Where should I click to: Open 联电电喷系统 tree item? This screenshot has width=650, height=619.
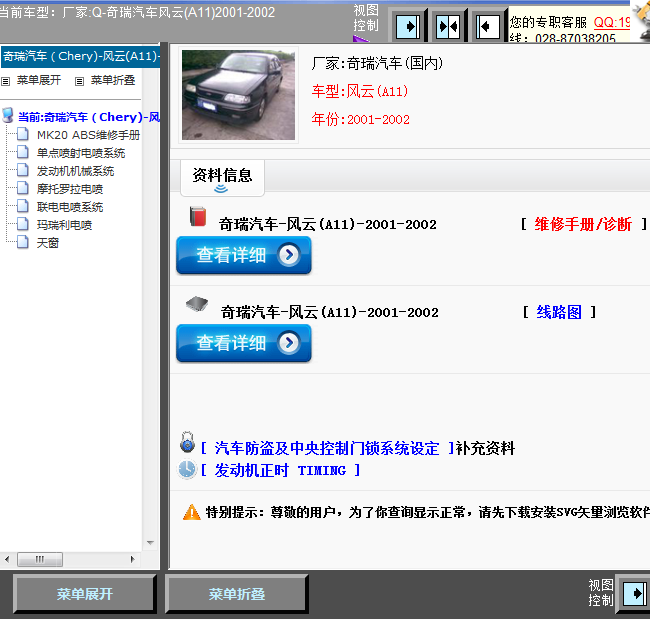point(70,207)
